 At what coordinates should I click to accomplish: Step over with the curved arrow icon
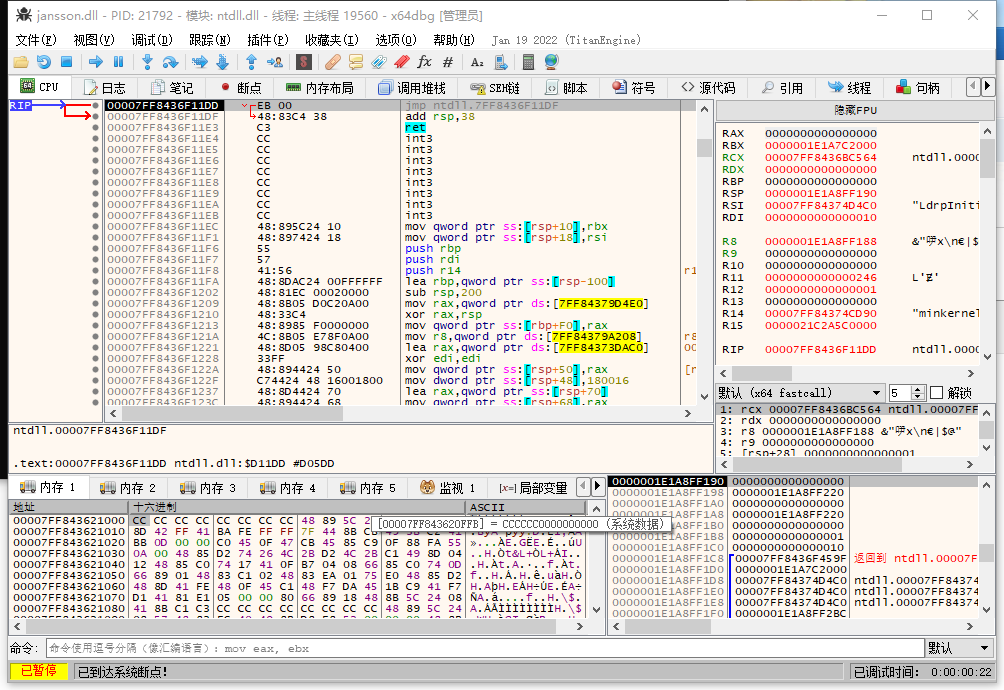pos(170,62)
